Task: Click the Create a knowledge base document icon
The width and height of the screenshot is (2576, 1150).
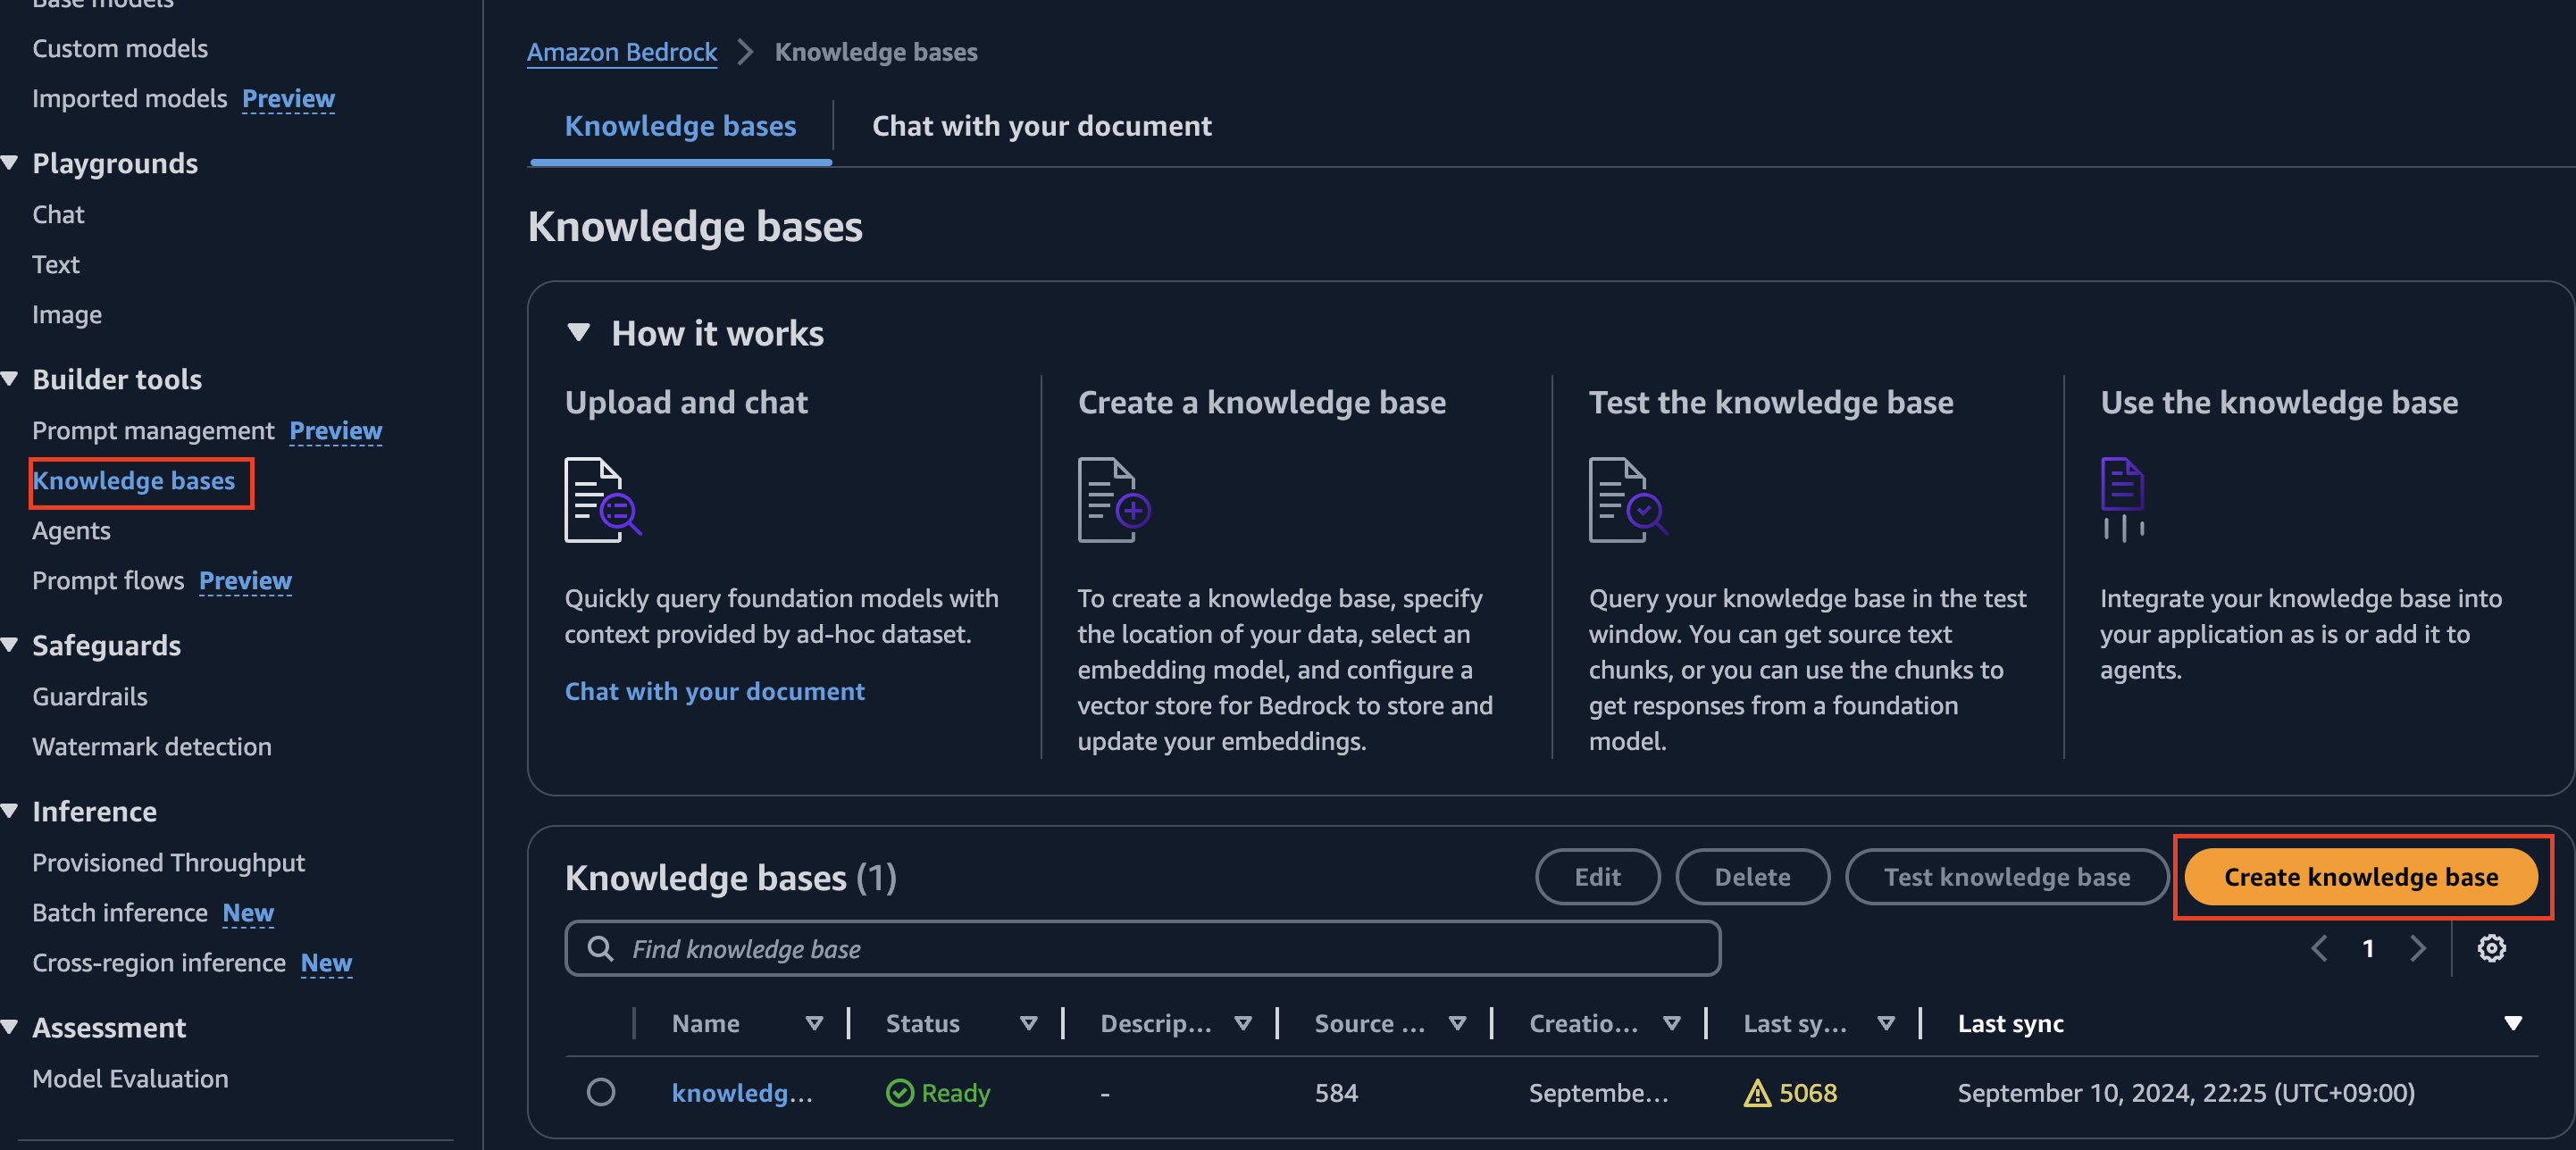Action: (x=1114, y=500)
